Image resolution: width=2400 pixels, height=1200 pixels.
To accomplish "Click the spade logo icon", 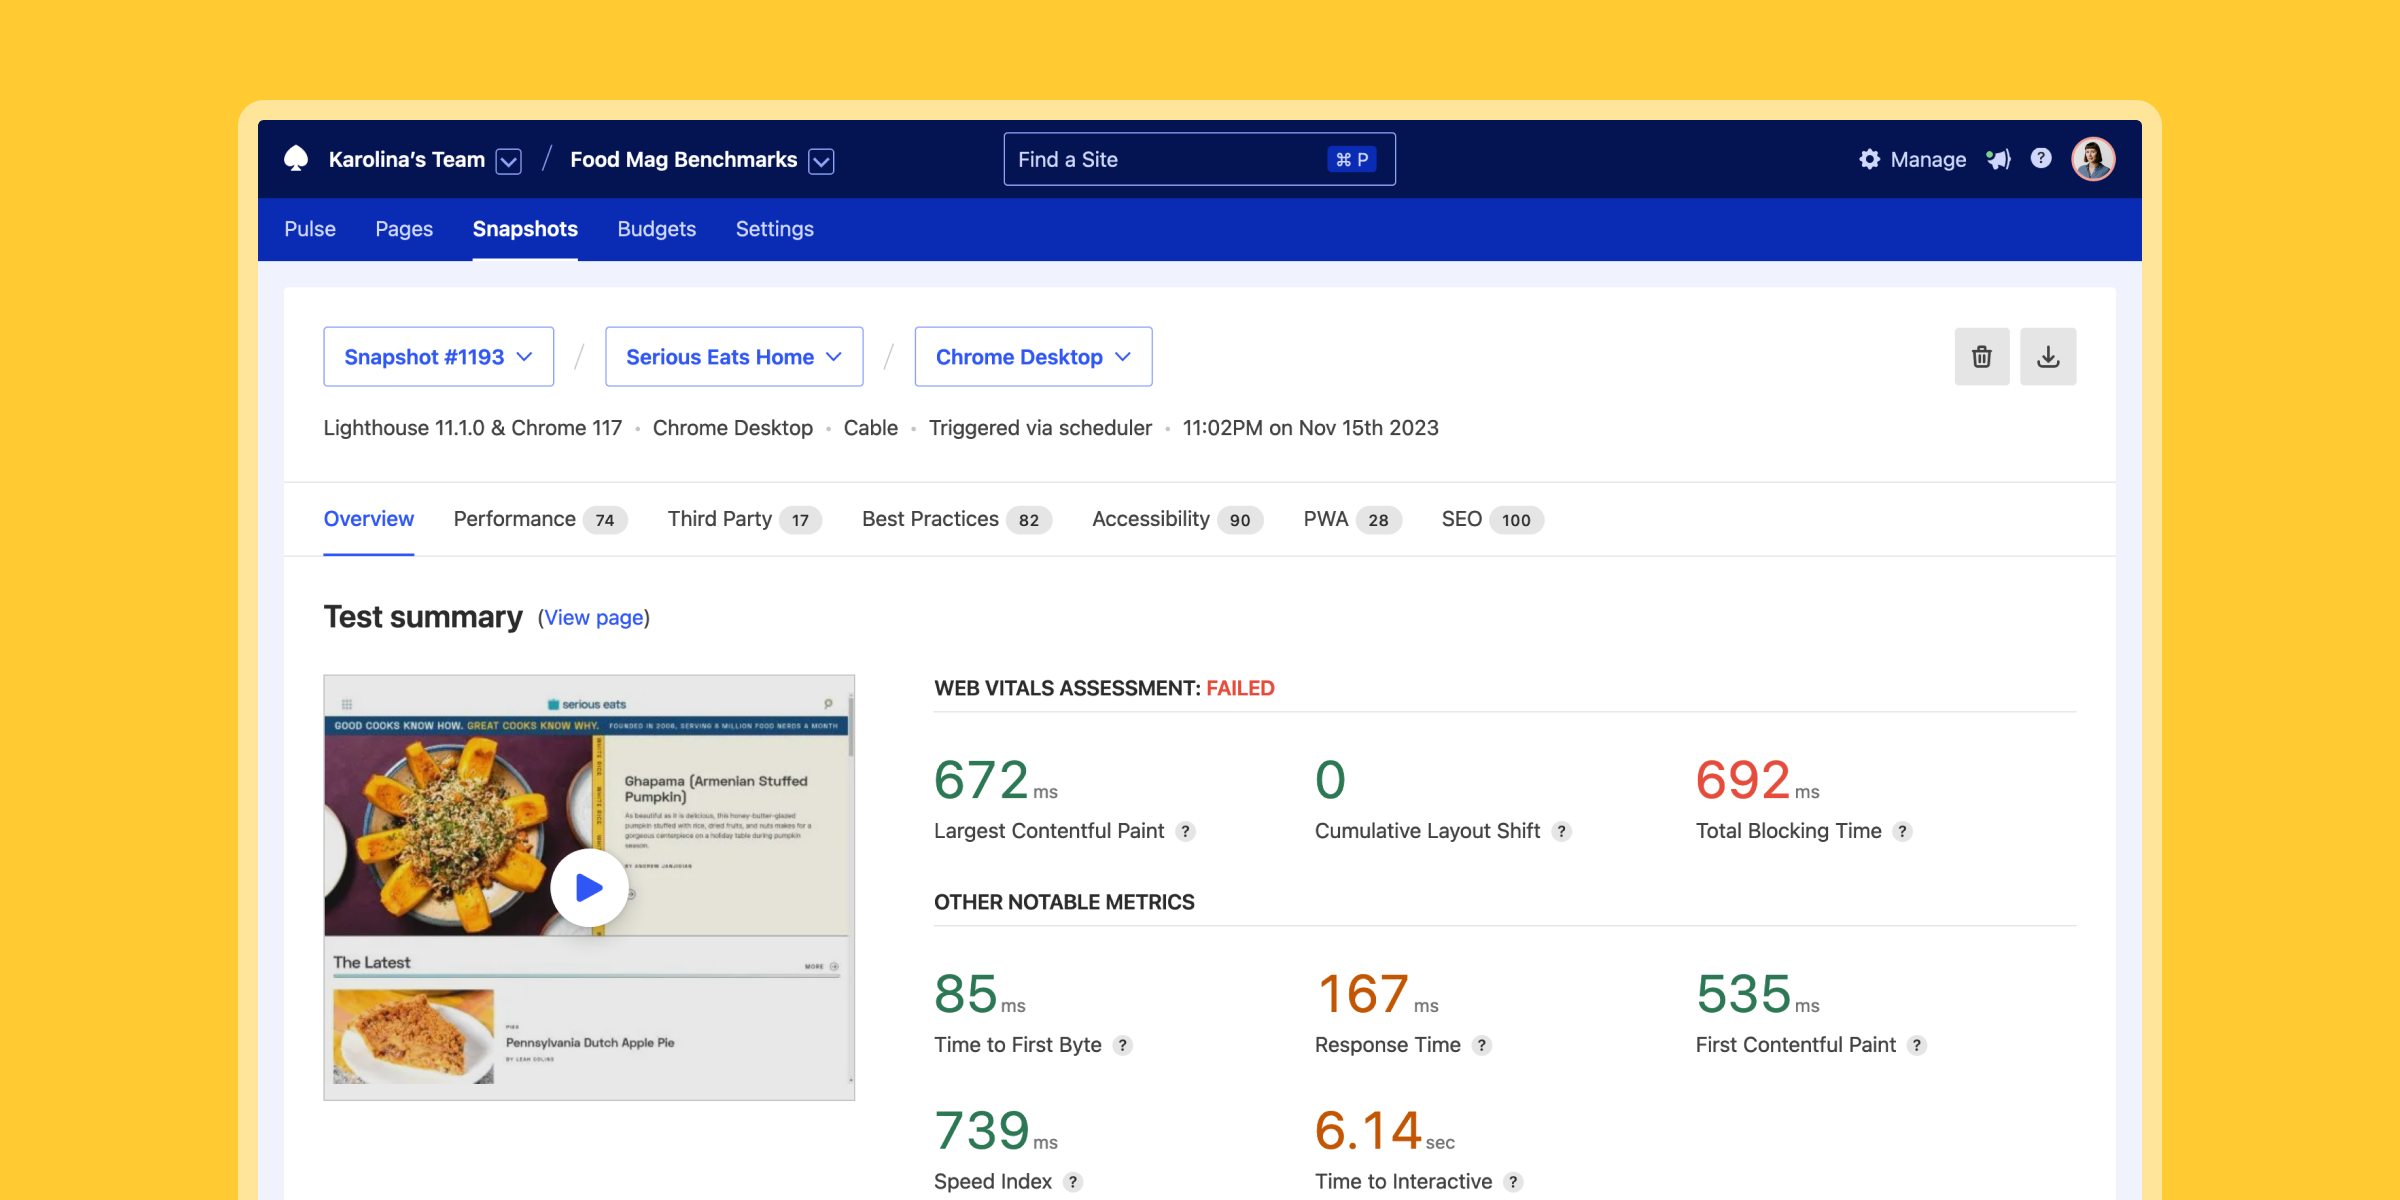I will (299, 158).
